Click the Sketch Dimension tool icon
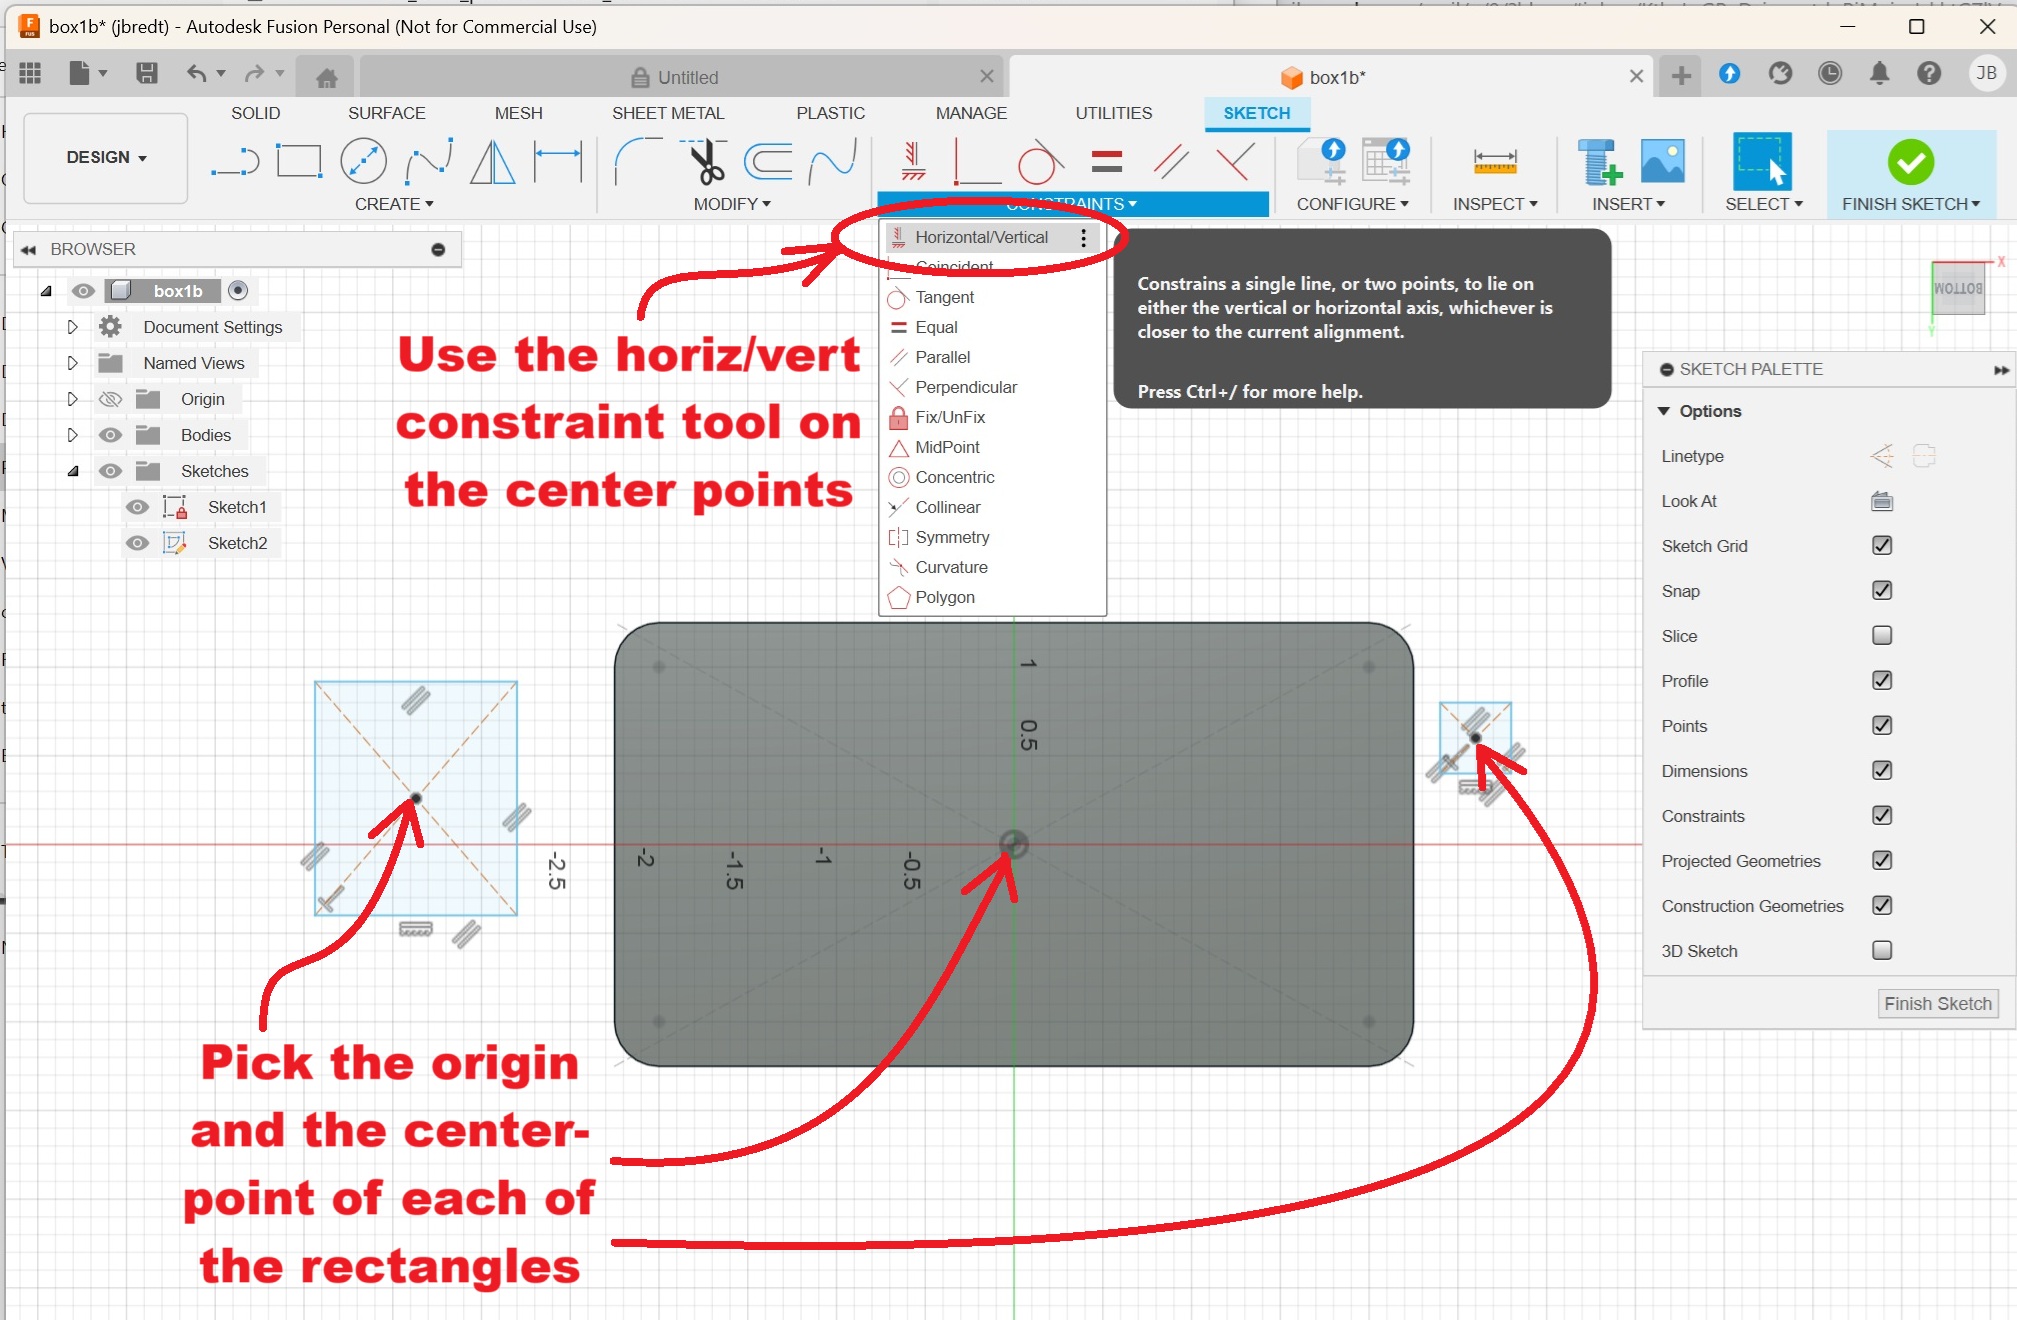Image resolution: width=2017 pixels, height=1320 pixels. [x=557, y=161]
